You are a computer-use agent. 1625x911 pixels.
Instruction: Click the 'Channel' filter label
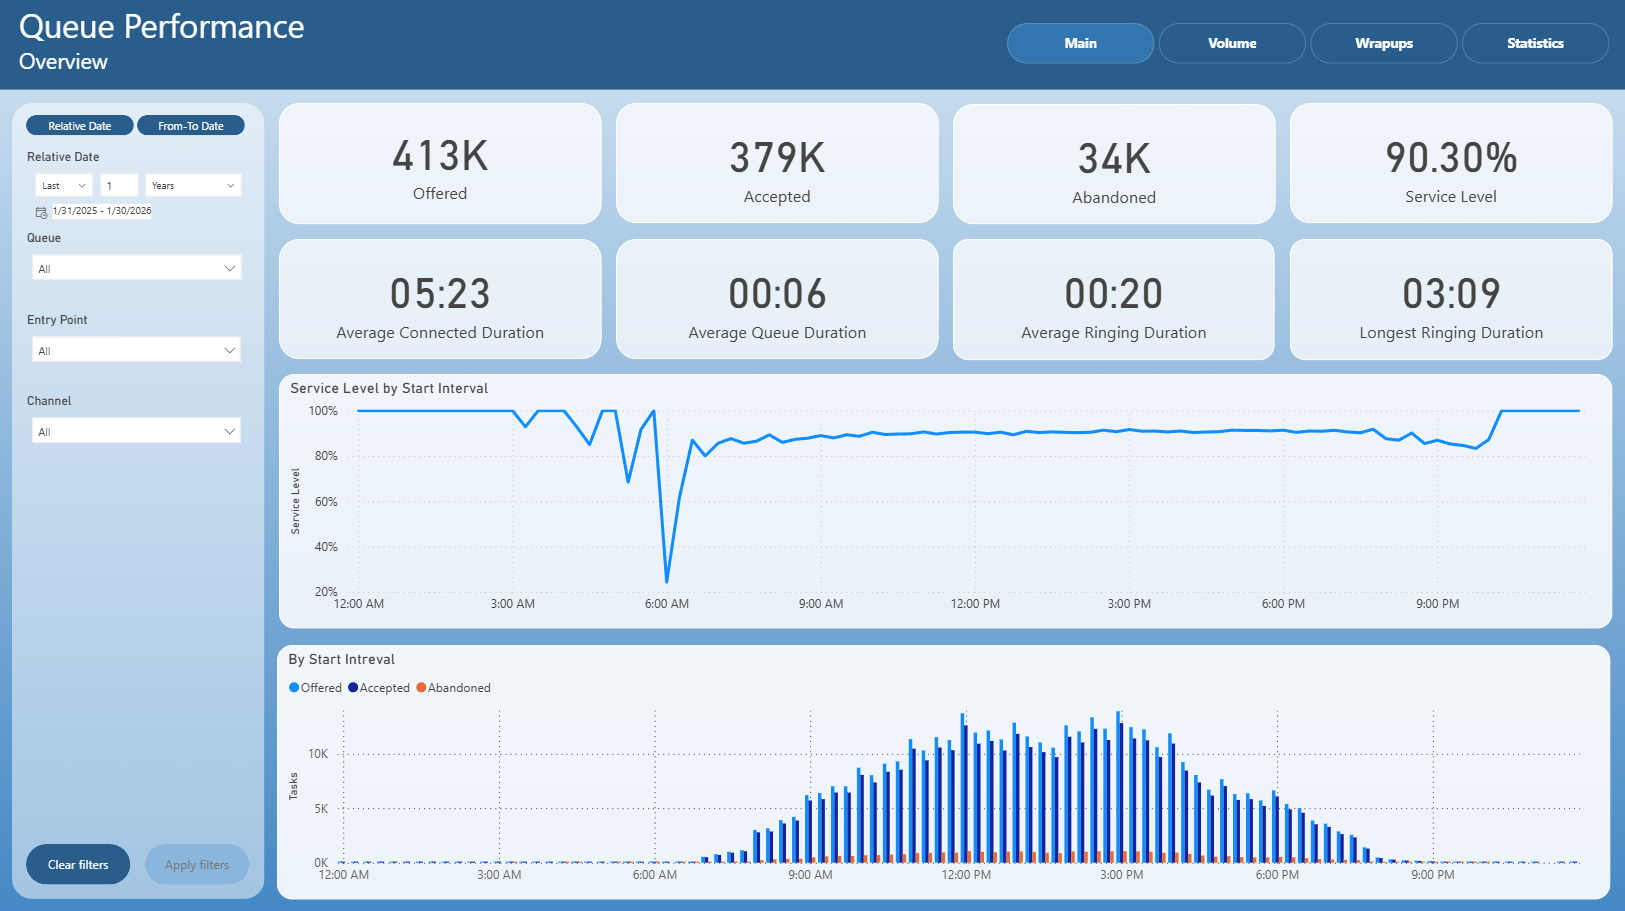[49, 401]
